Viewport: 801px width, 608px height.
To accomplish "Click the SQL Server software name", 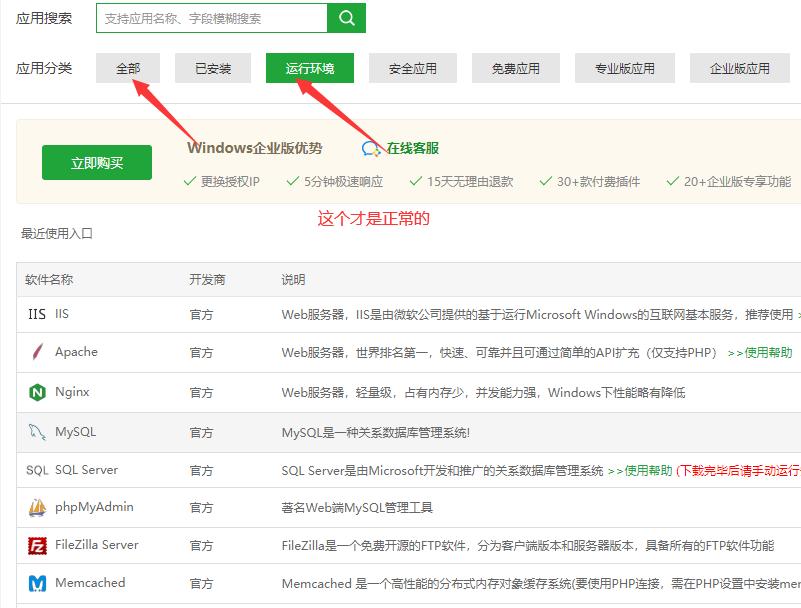I will coord(87,470).
